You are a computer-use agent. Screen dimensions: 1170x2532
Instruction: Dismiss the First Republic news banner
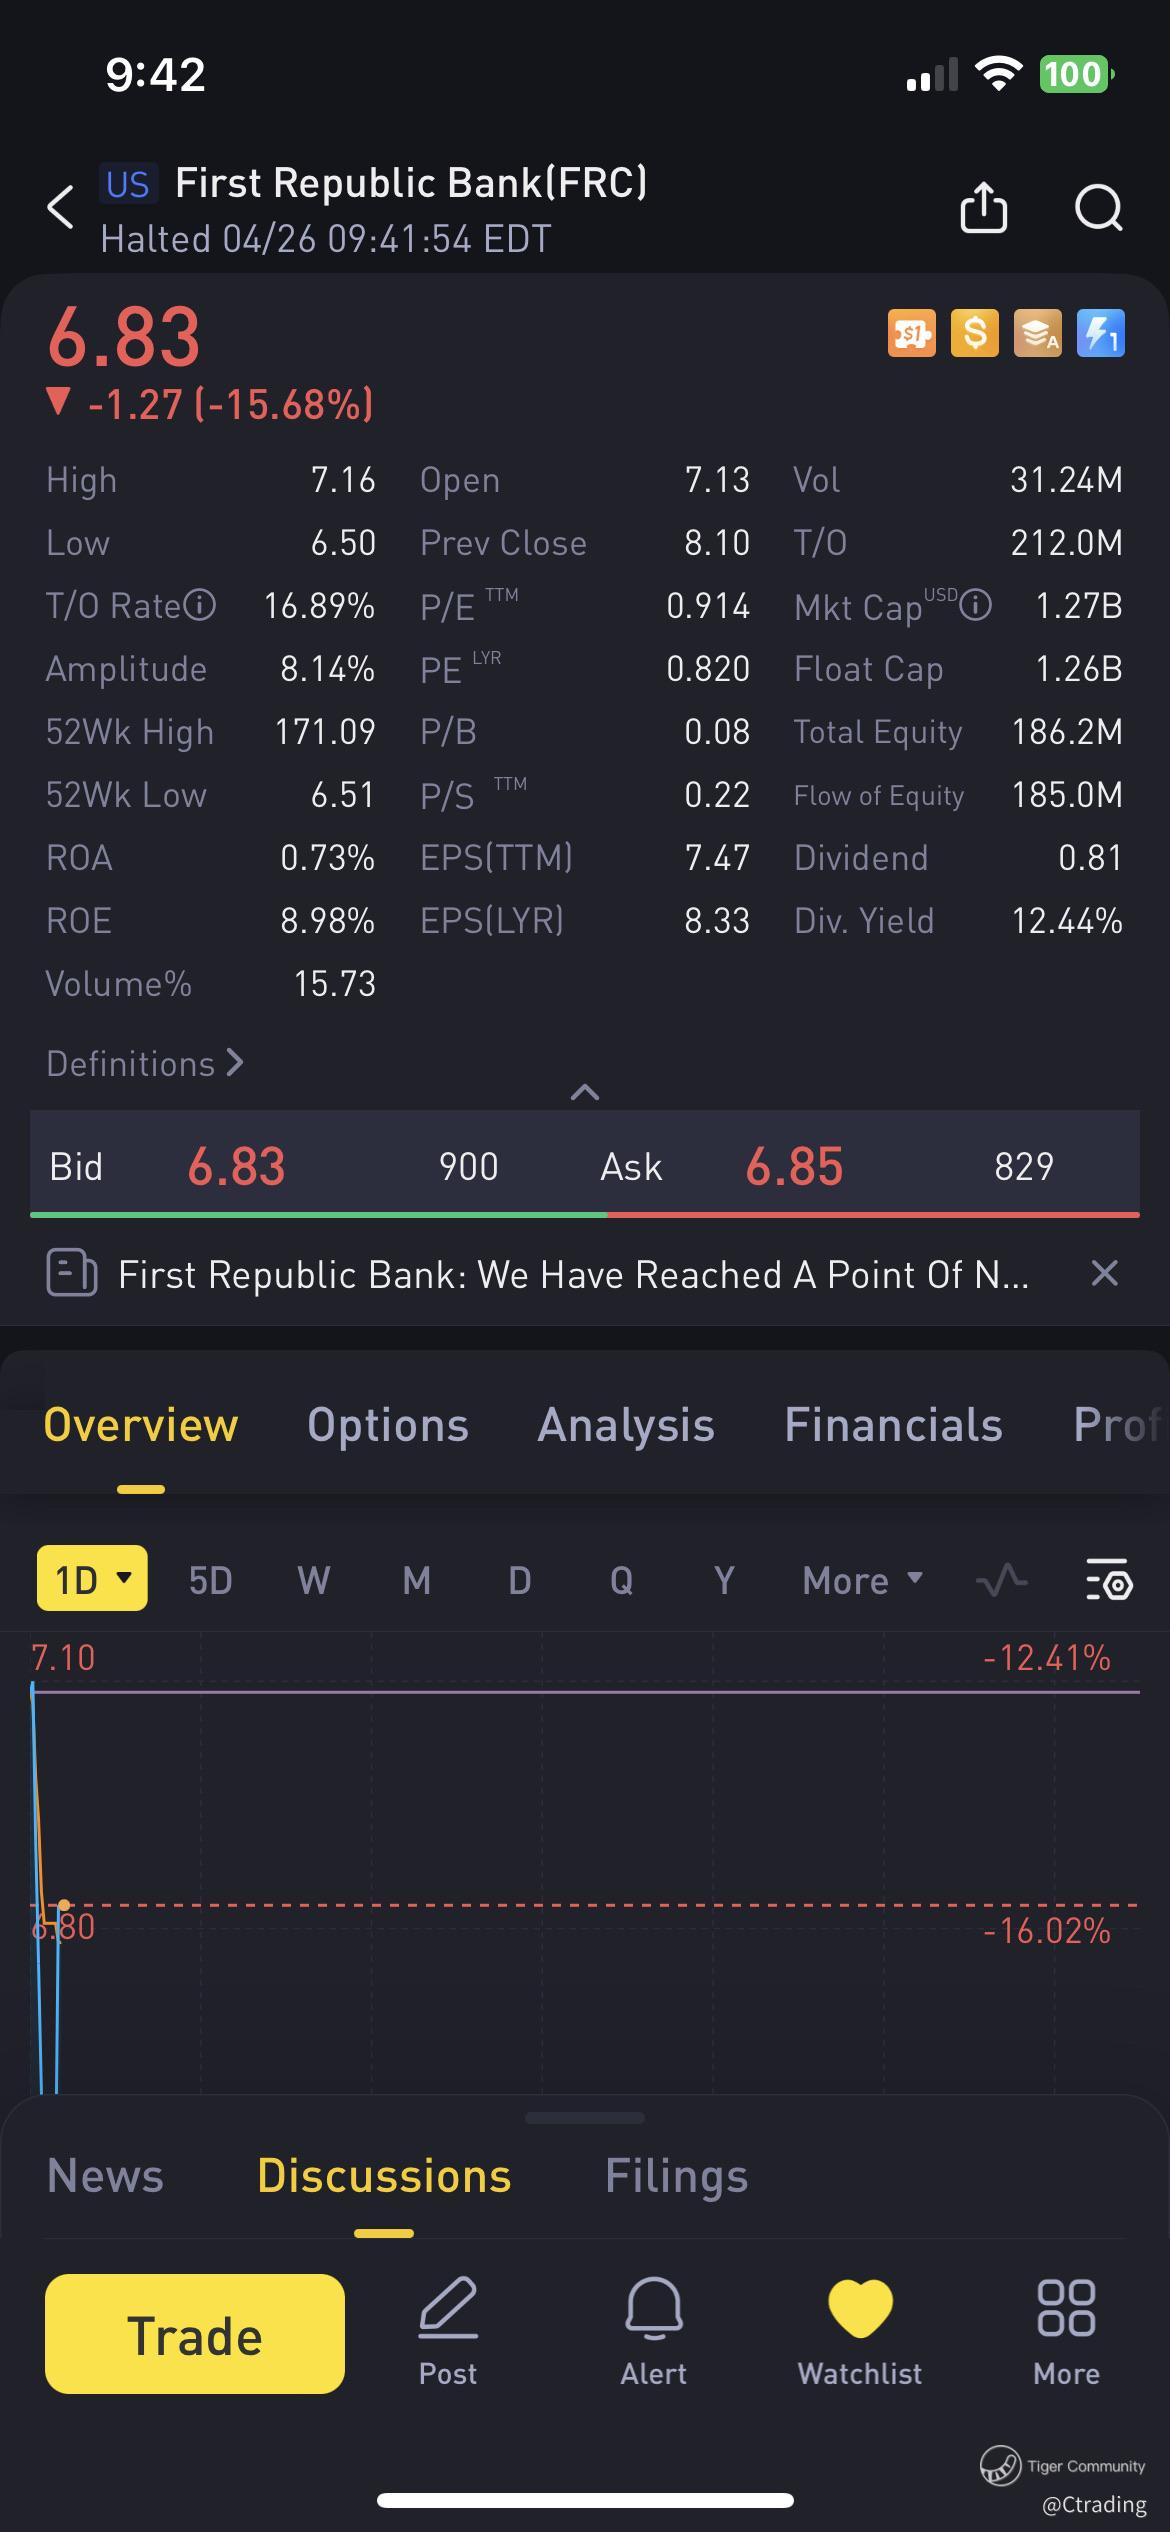click(x=1104, y=1273)
